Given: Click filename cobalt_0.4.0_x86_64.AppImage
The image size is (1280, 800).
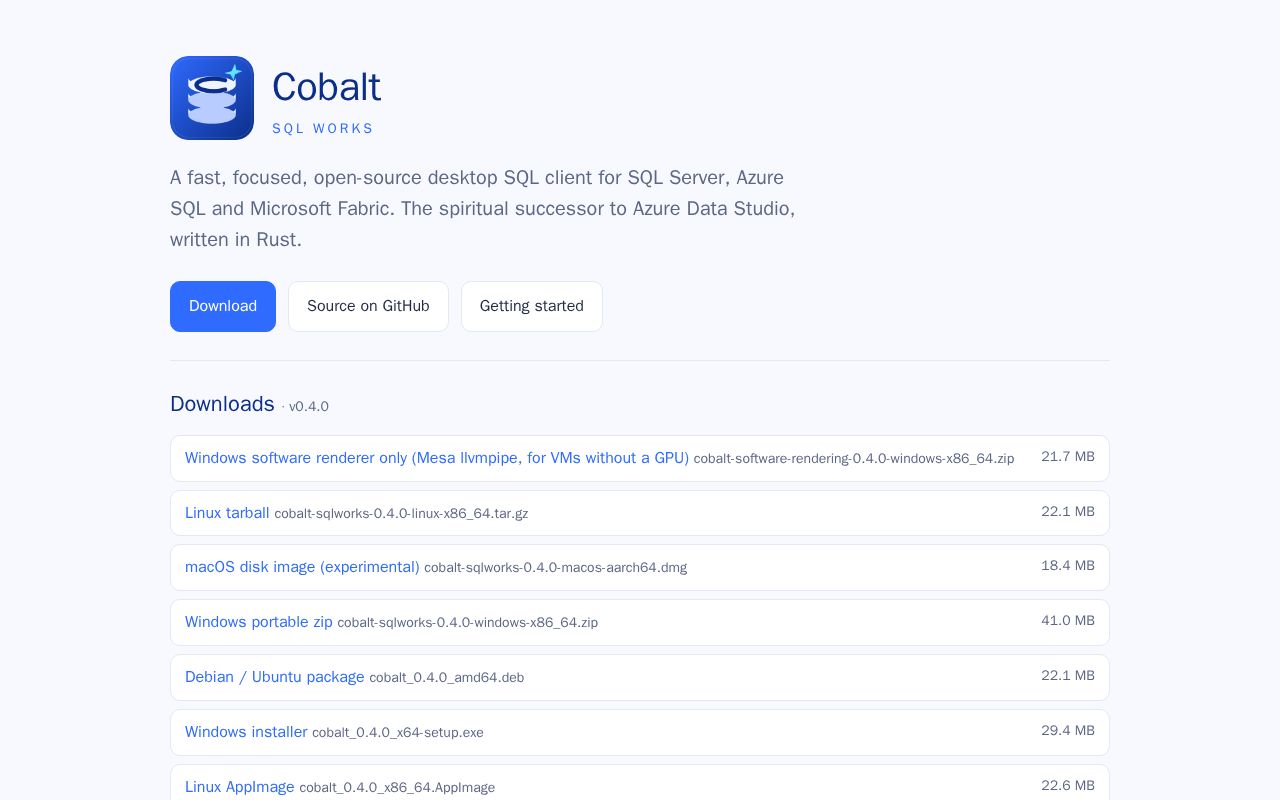Looking at the screenshot, I should 397,788.
